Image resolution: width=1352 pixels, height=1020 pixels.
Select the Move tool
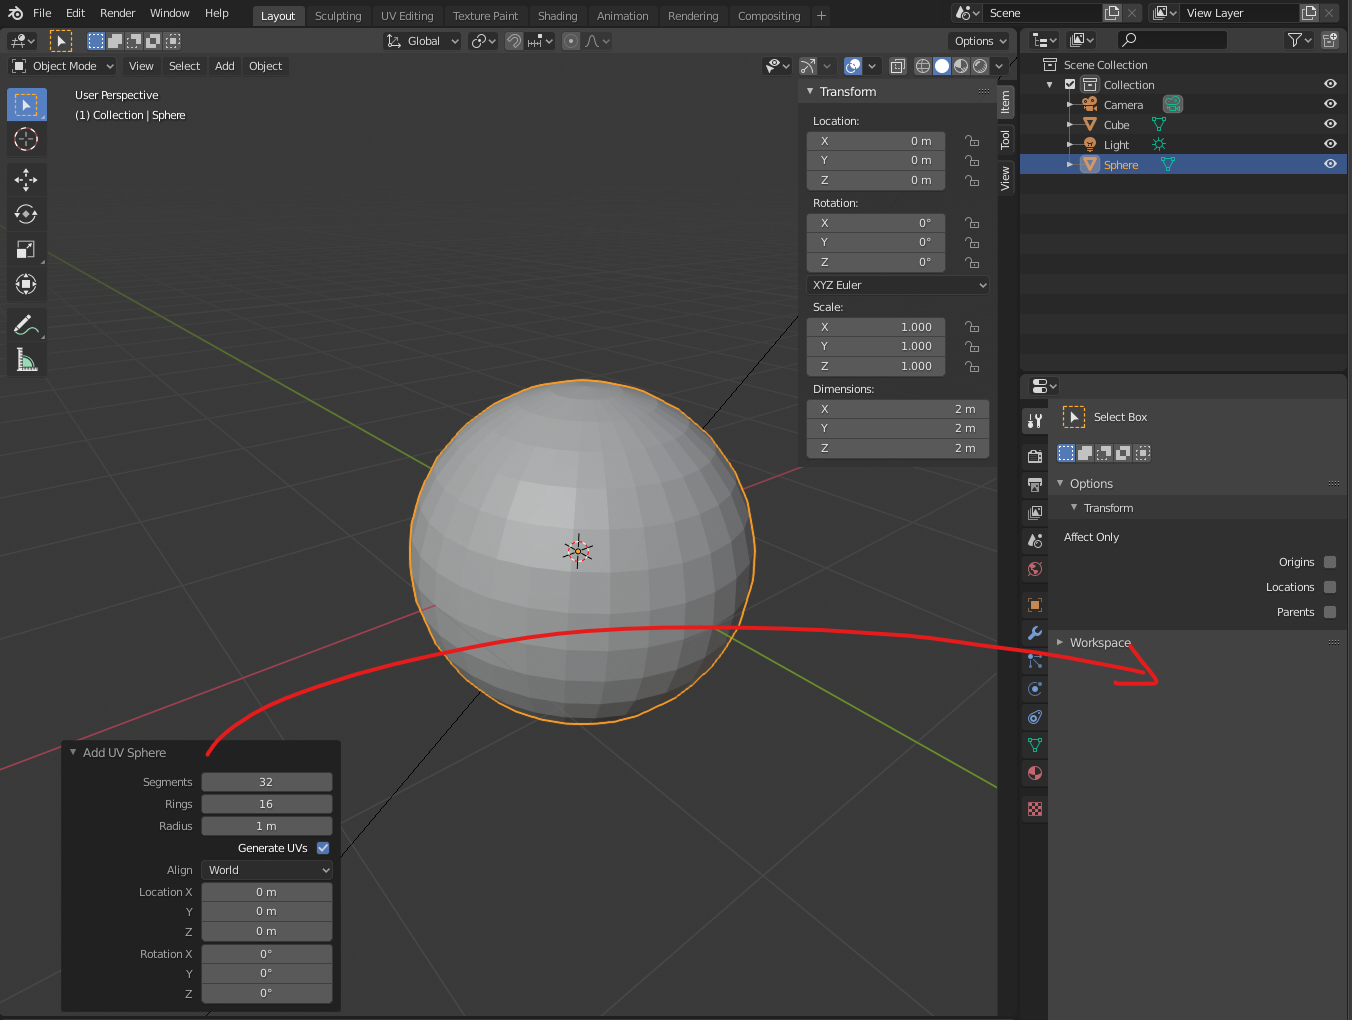[26, 179]
